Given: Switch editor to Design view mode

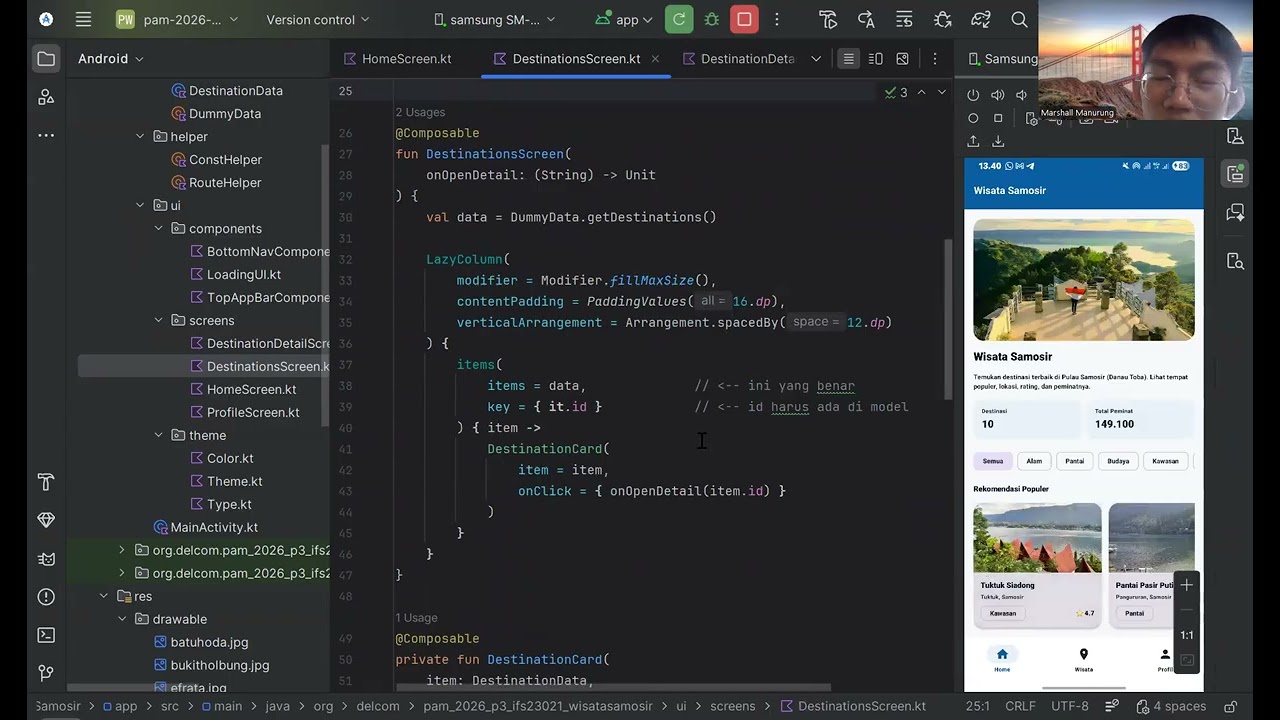Looking at the screenshot, I should [902, 59].
